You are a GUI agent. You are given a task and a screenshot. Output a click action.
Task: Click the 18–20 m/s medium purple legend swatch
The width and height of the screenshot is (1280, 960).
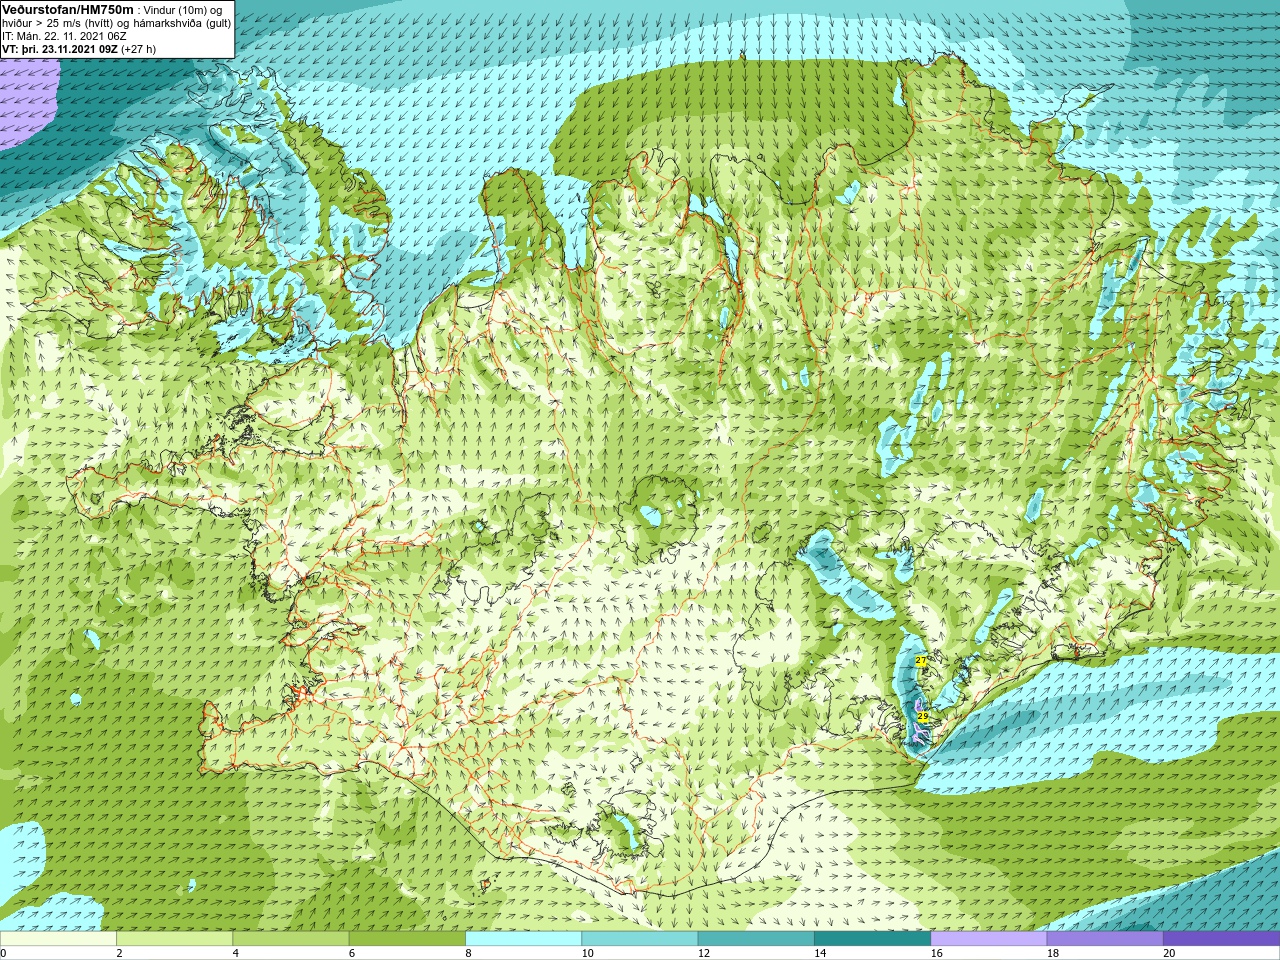[1105, 939]
